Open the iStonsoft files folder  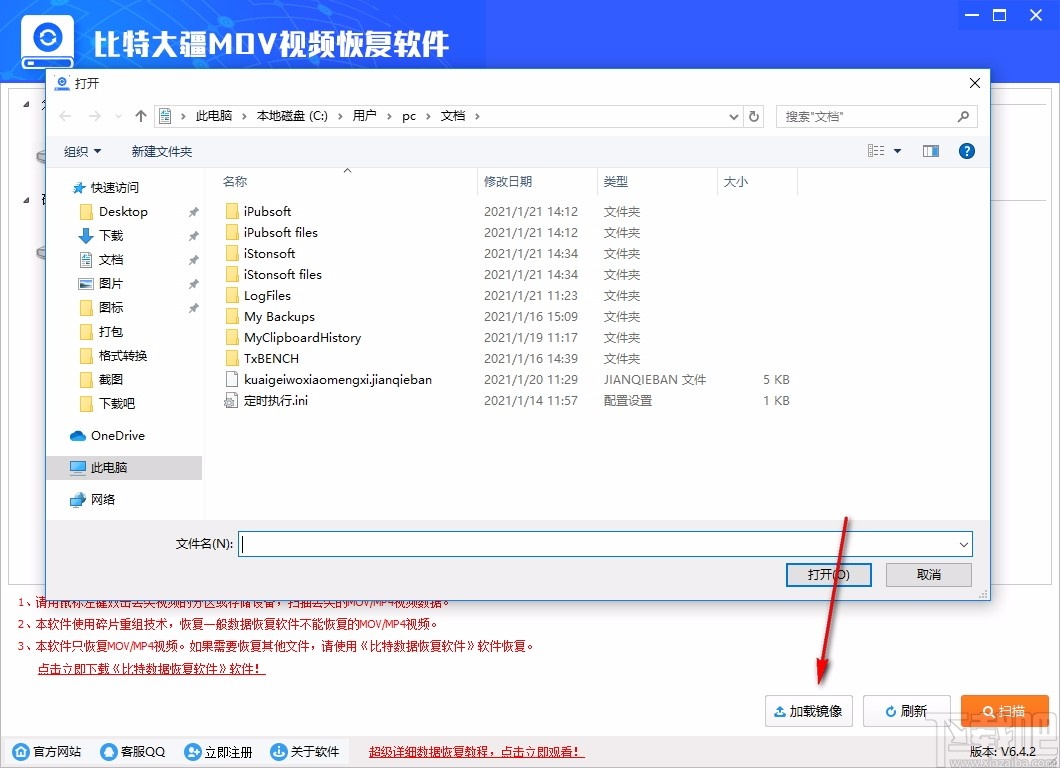coord(282,274)
